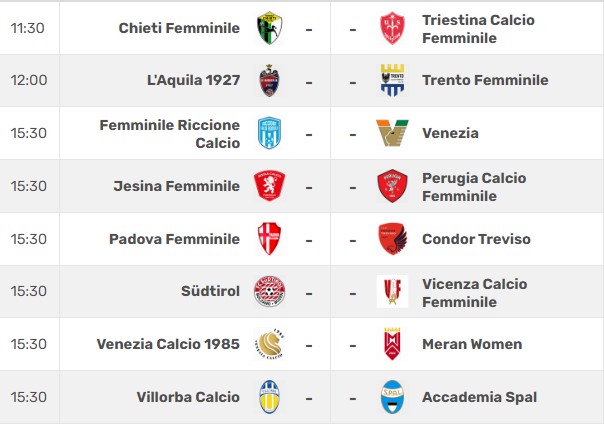Click the Femminile Riccione Calcio blue badge
The height and width of the screenshot is (424, 604).
269,133
